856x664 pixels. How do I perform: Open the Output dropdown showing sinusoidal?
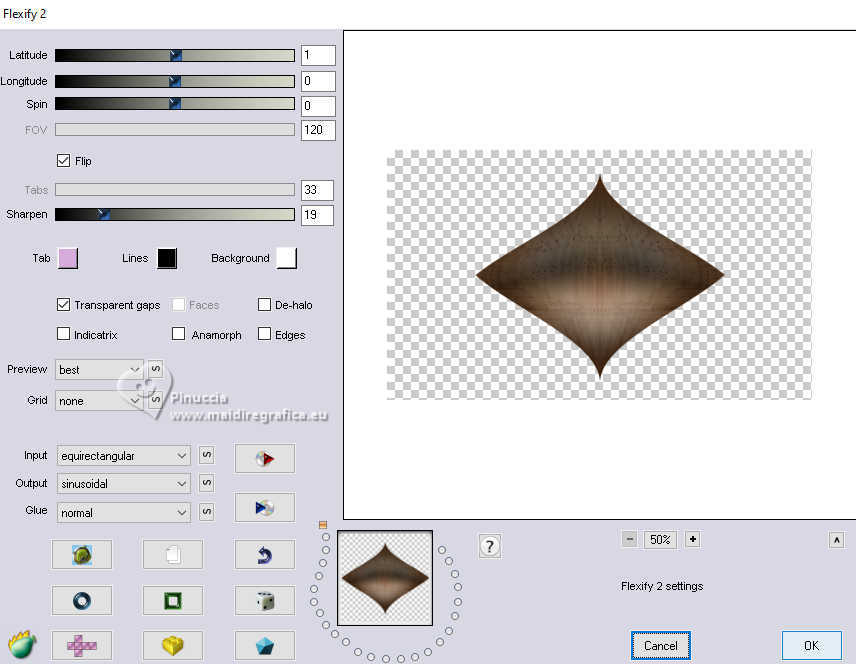click(123, 483)
